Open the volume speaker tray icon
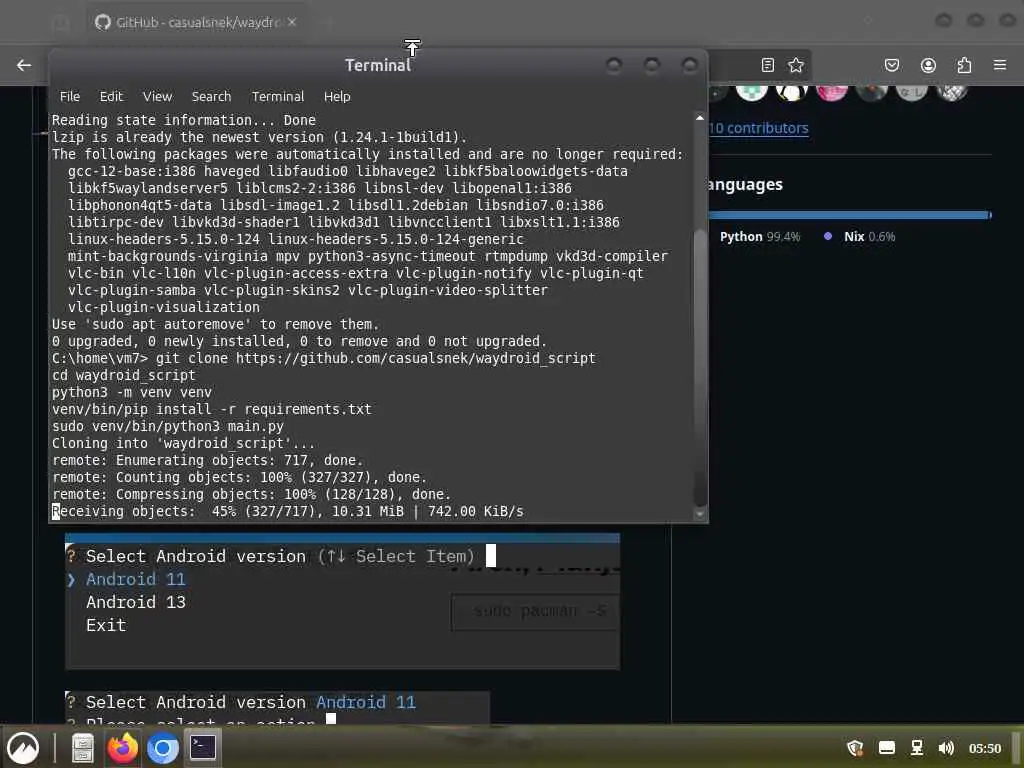Image resolution: width=1024 pixels, height=768 pixels. point(946,748)
